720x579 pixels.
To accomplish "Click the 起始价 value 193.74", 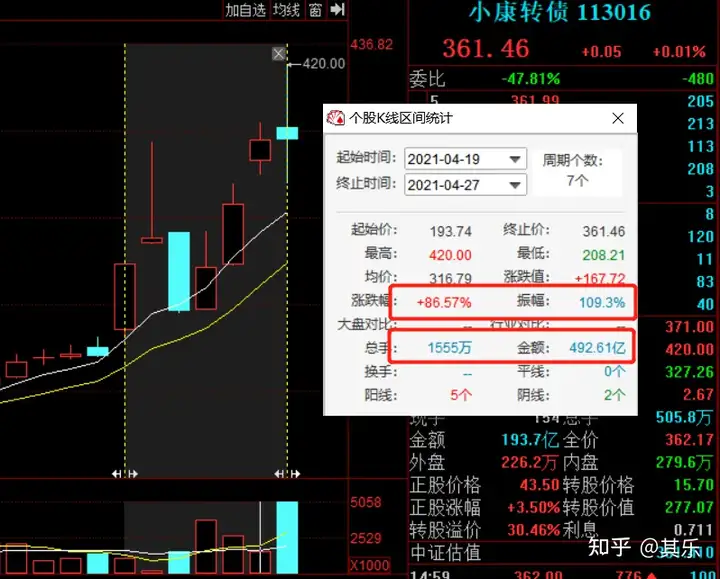I will pyautogui.click(x=450, y=231).
